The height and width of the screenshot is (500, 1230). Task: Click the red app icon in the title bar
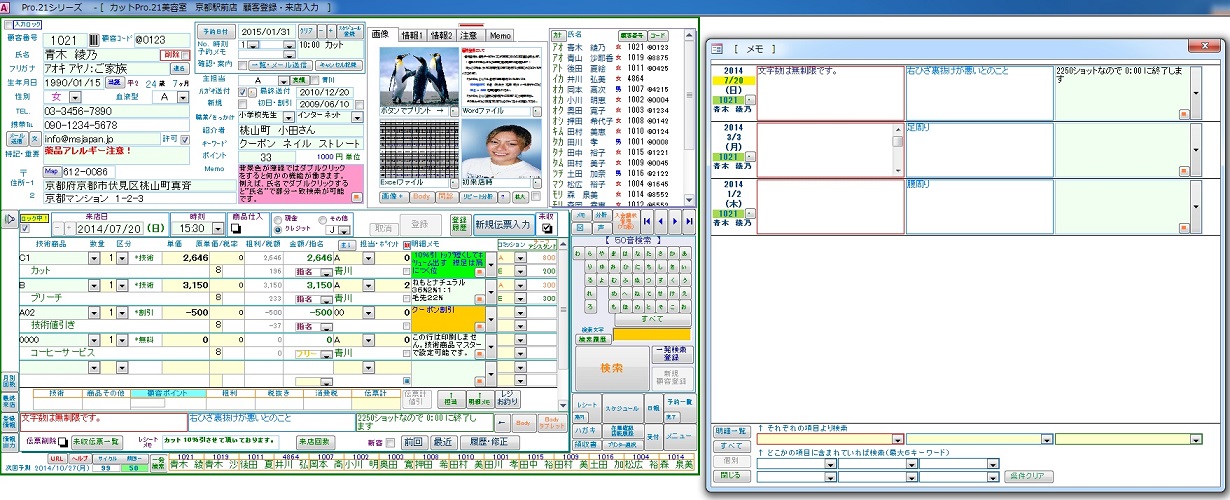tap(6, 7)
